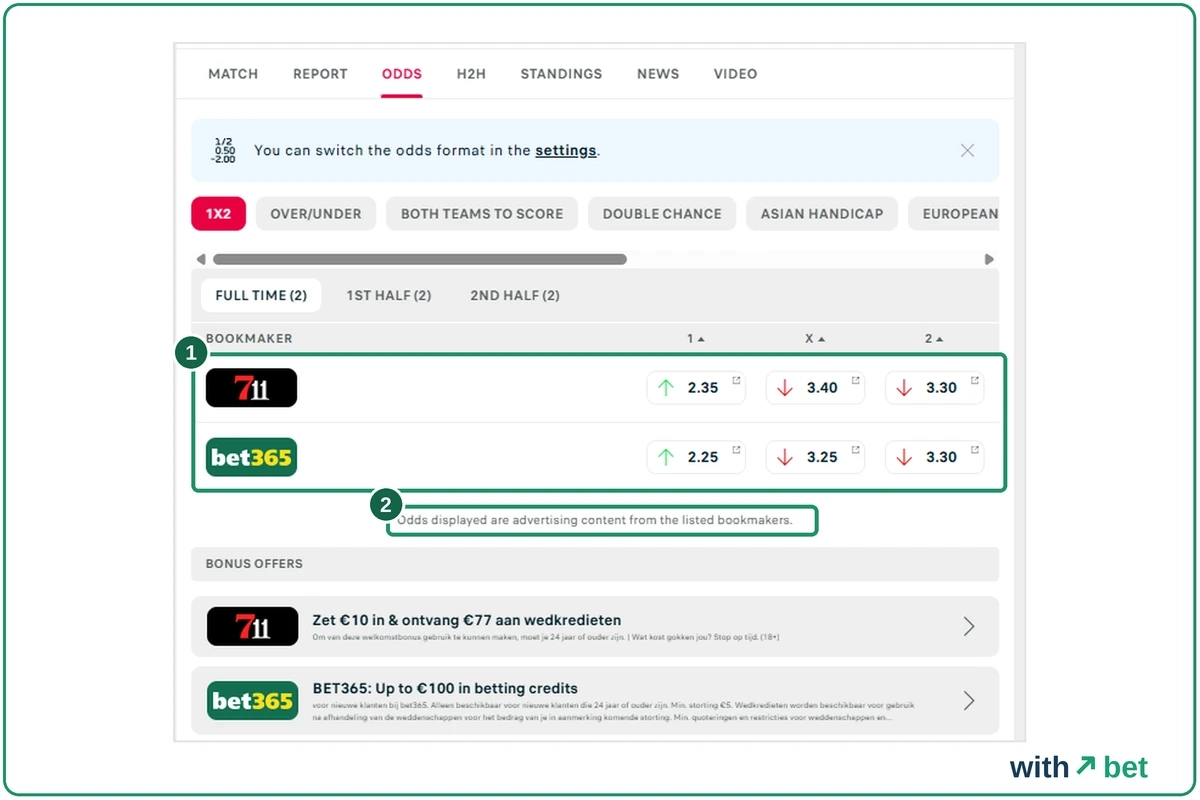The height and width of the screenshot is (800, 1200).
Task: Select the 1X2 odds type
Action: pyautogui.click(x=218, y=213)
